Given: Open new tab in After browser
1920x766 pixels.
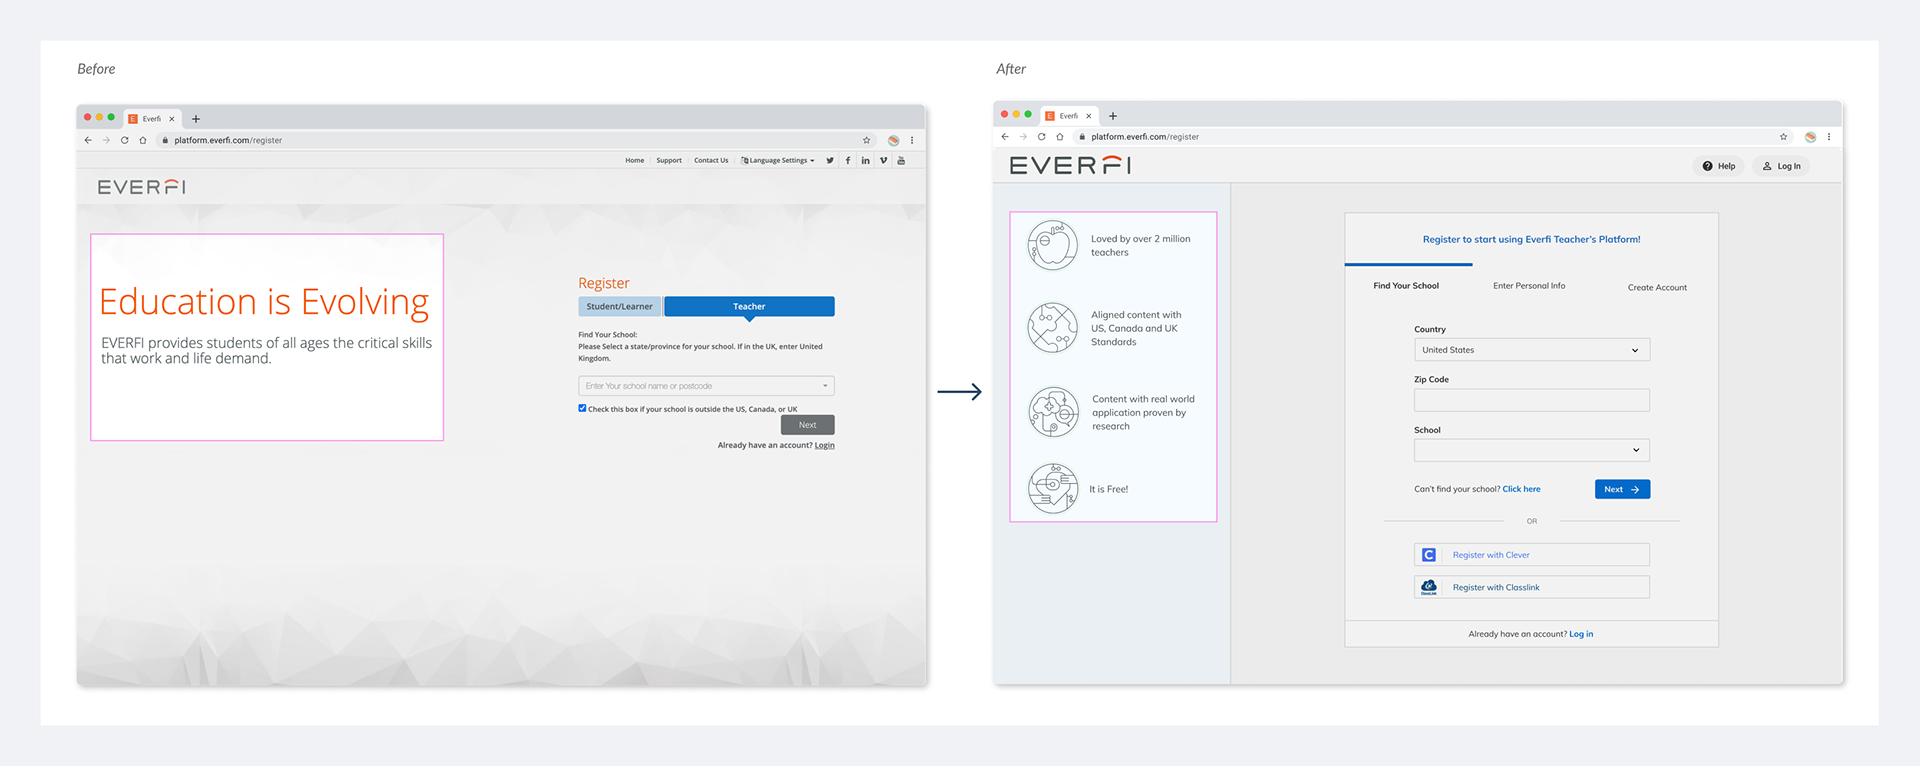Looking at the screenshot, I should click(x=1113, y=116).
